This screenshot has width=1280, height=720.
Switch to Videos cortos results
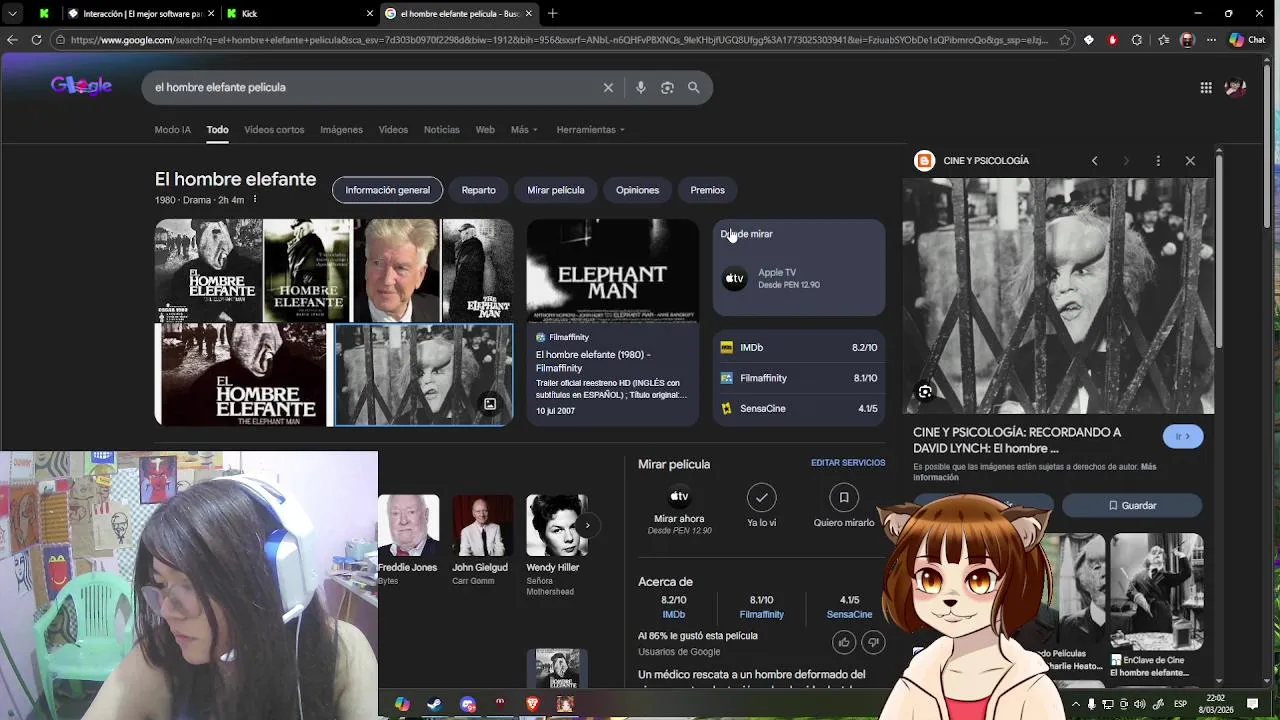pos(274,130)
